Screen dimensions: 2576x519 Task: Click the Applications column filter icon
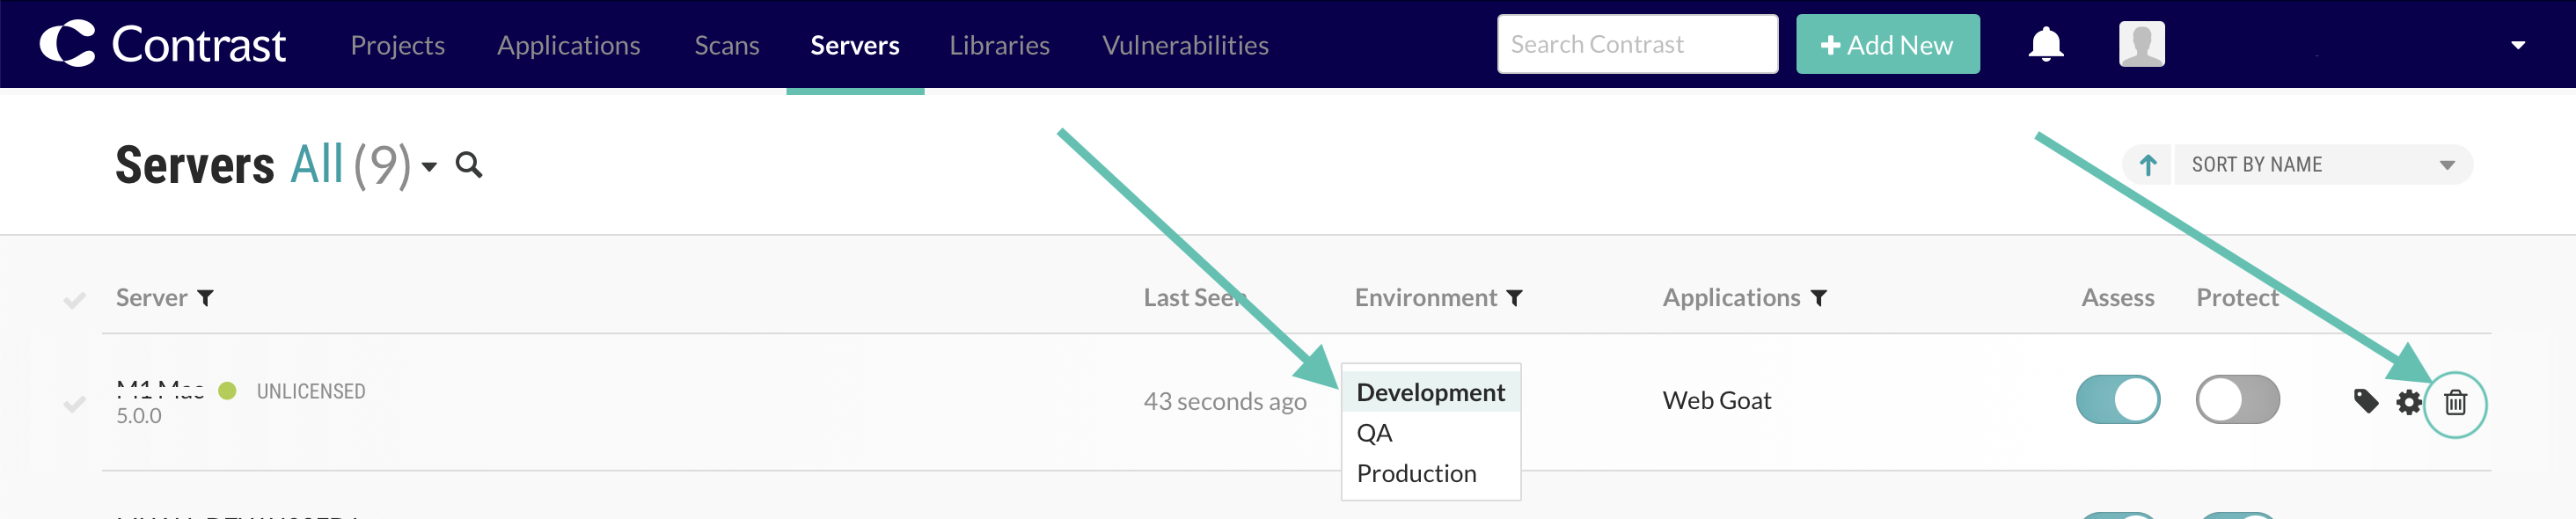click(x=1818, y=298)
